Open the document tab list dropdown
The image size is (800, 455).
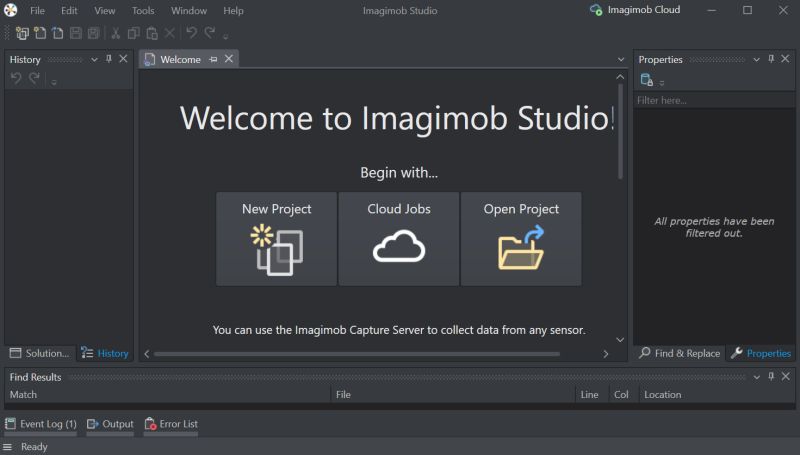(x=621, y=60)
